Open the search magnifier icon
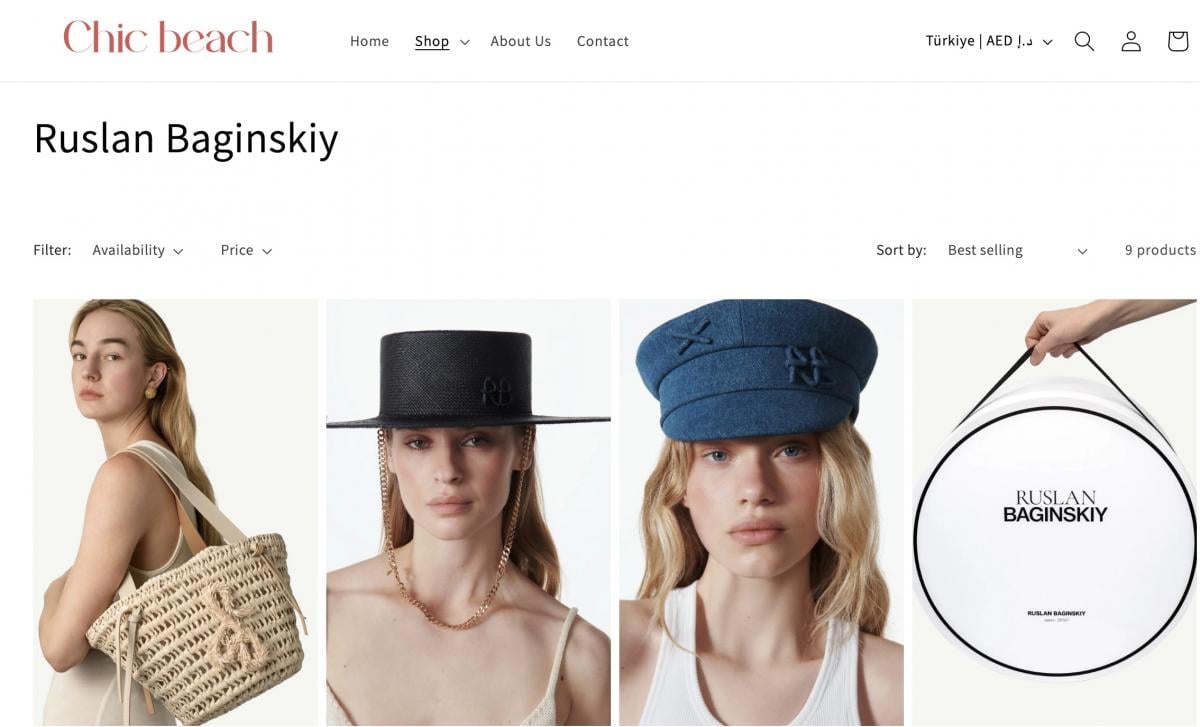Screen dimensions: 1200x727 (x=1084, y=41)
